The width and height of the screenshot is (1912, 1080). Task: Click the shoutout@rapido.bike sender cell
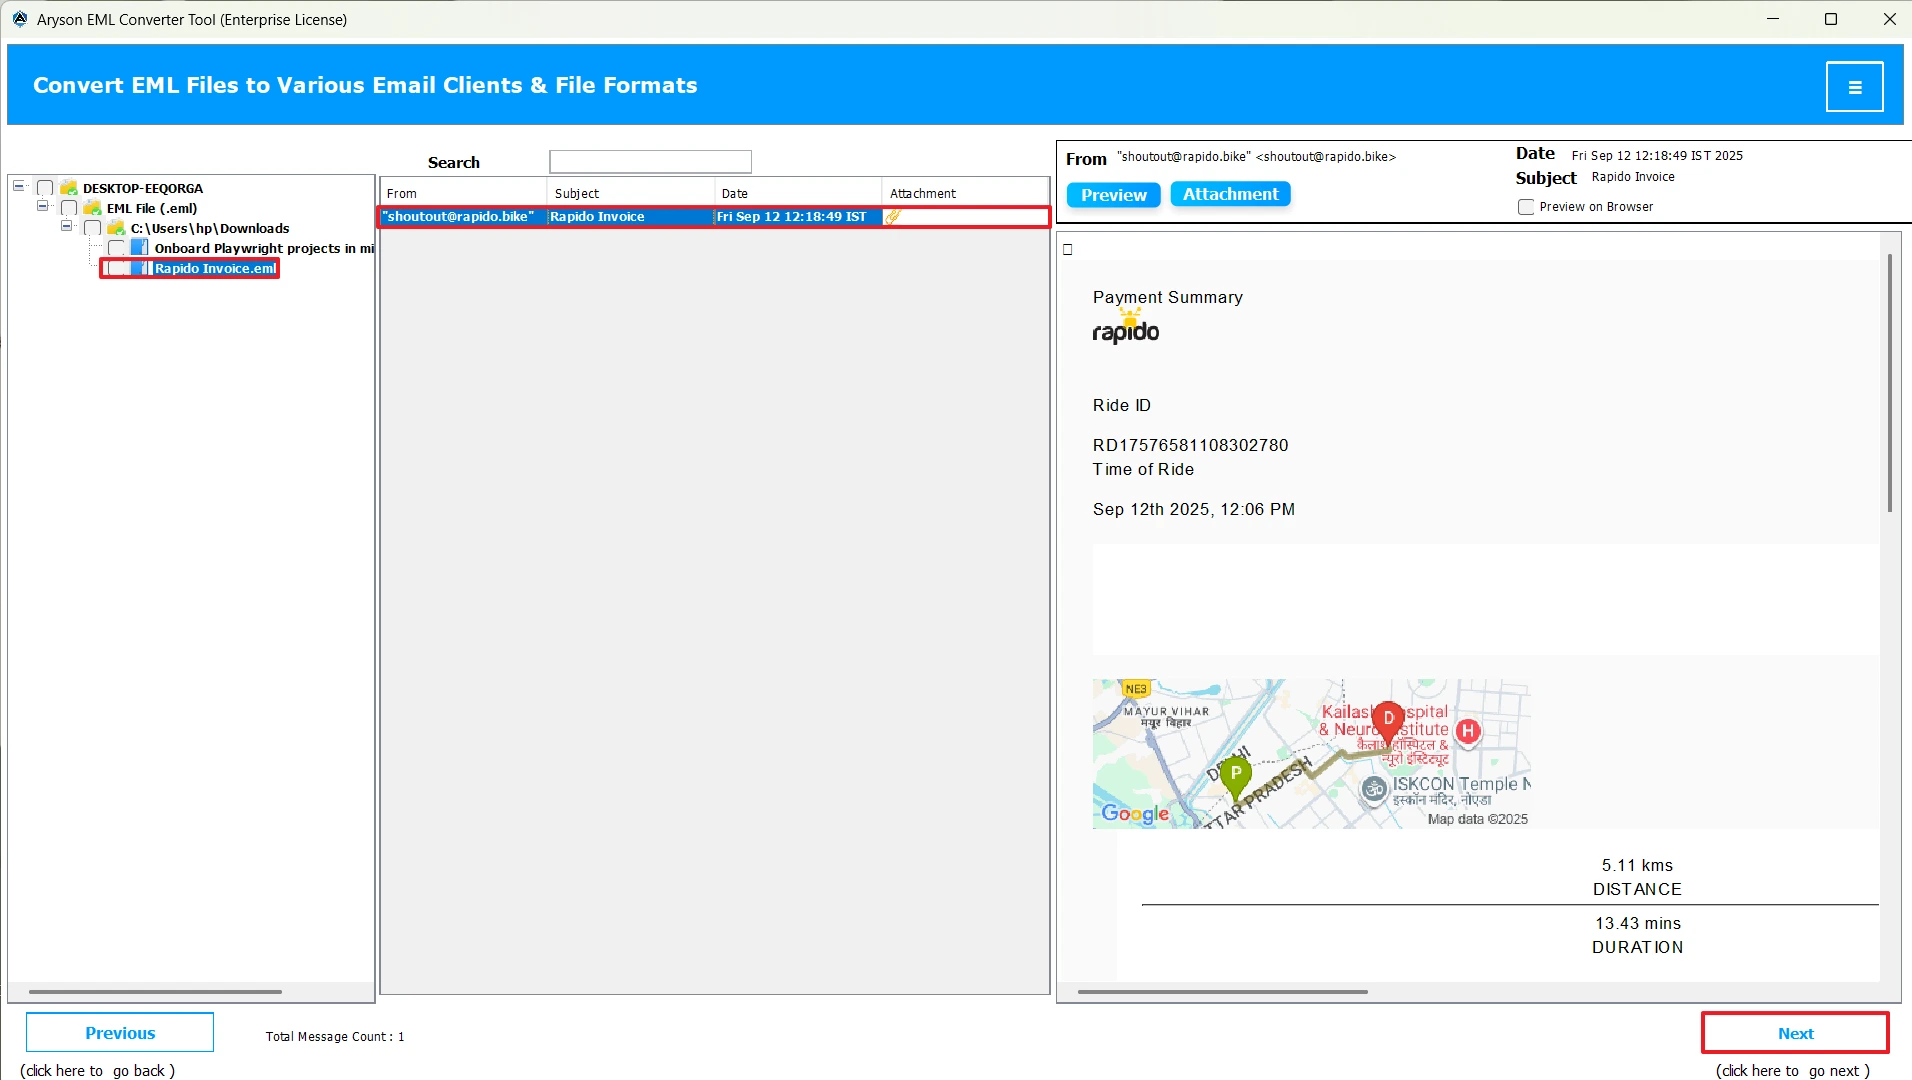(x=461, y=217)
